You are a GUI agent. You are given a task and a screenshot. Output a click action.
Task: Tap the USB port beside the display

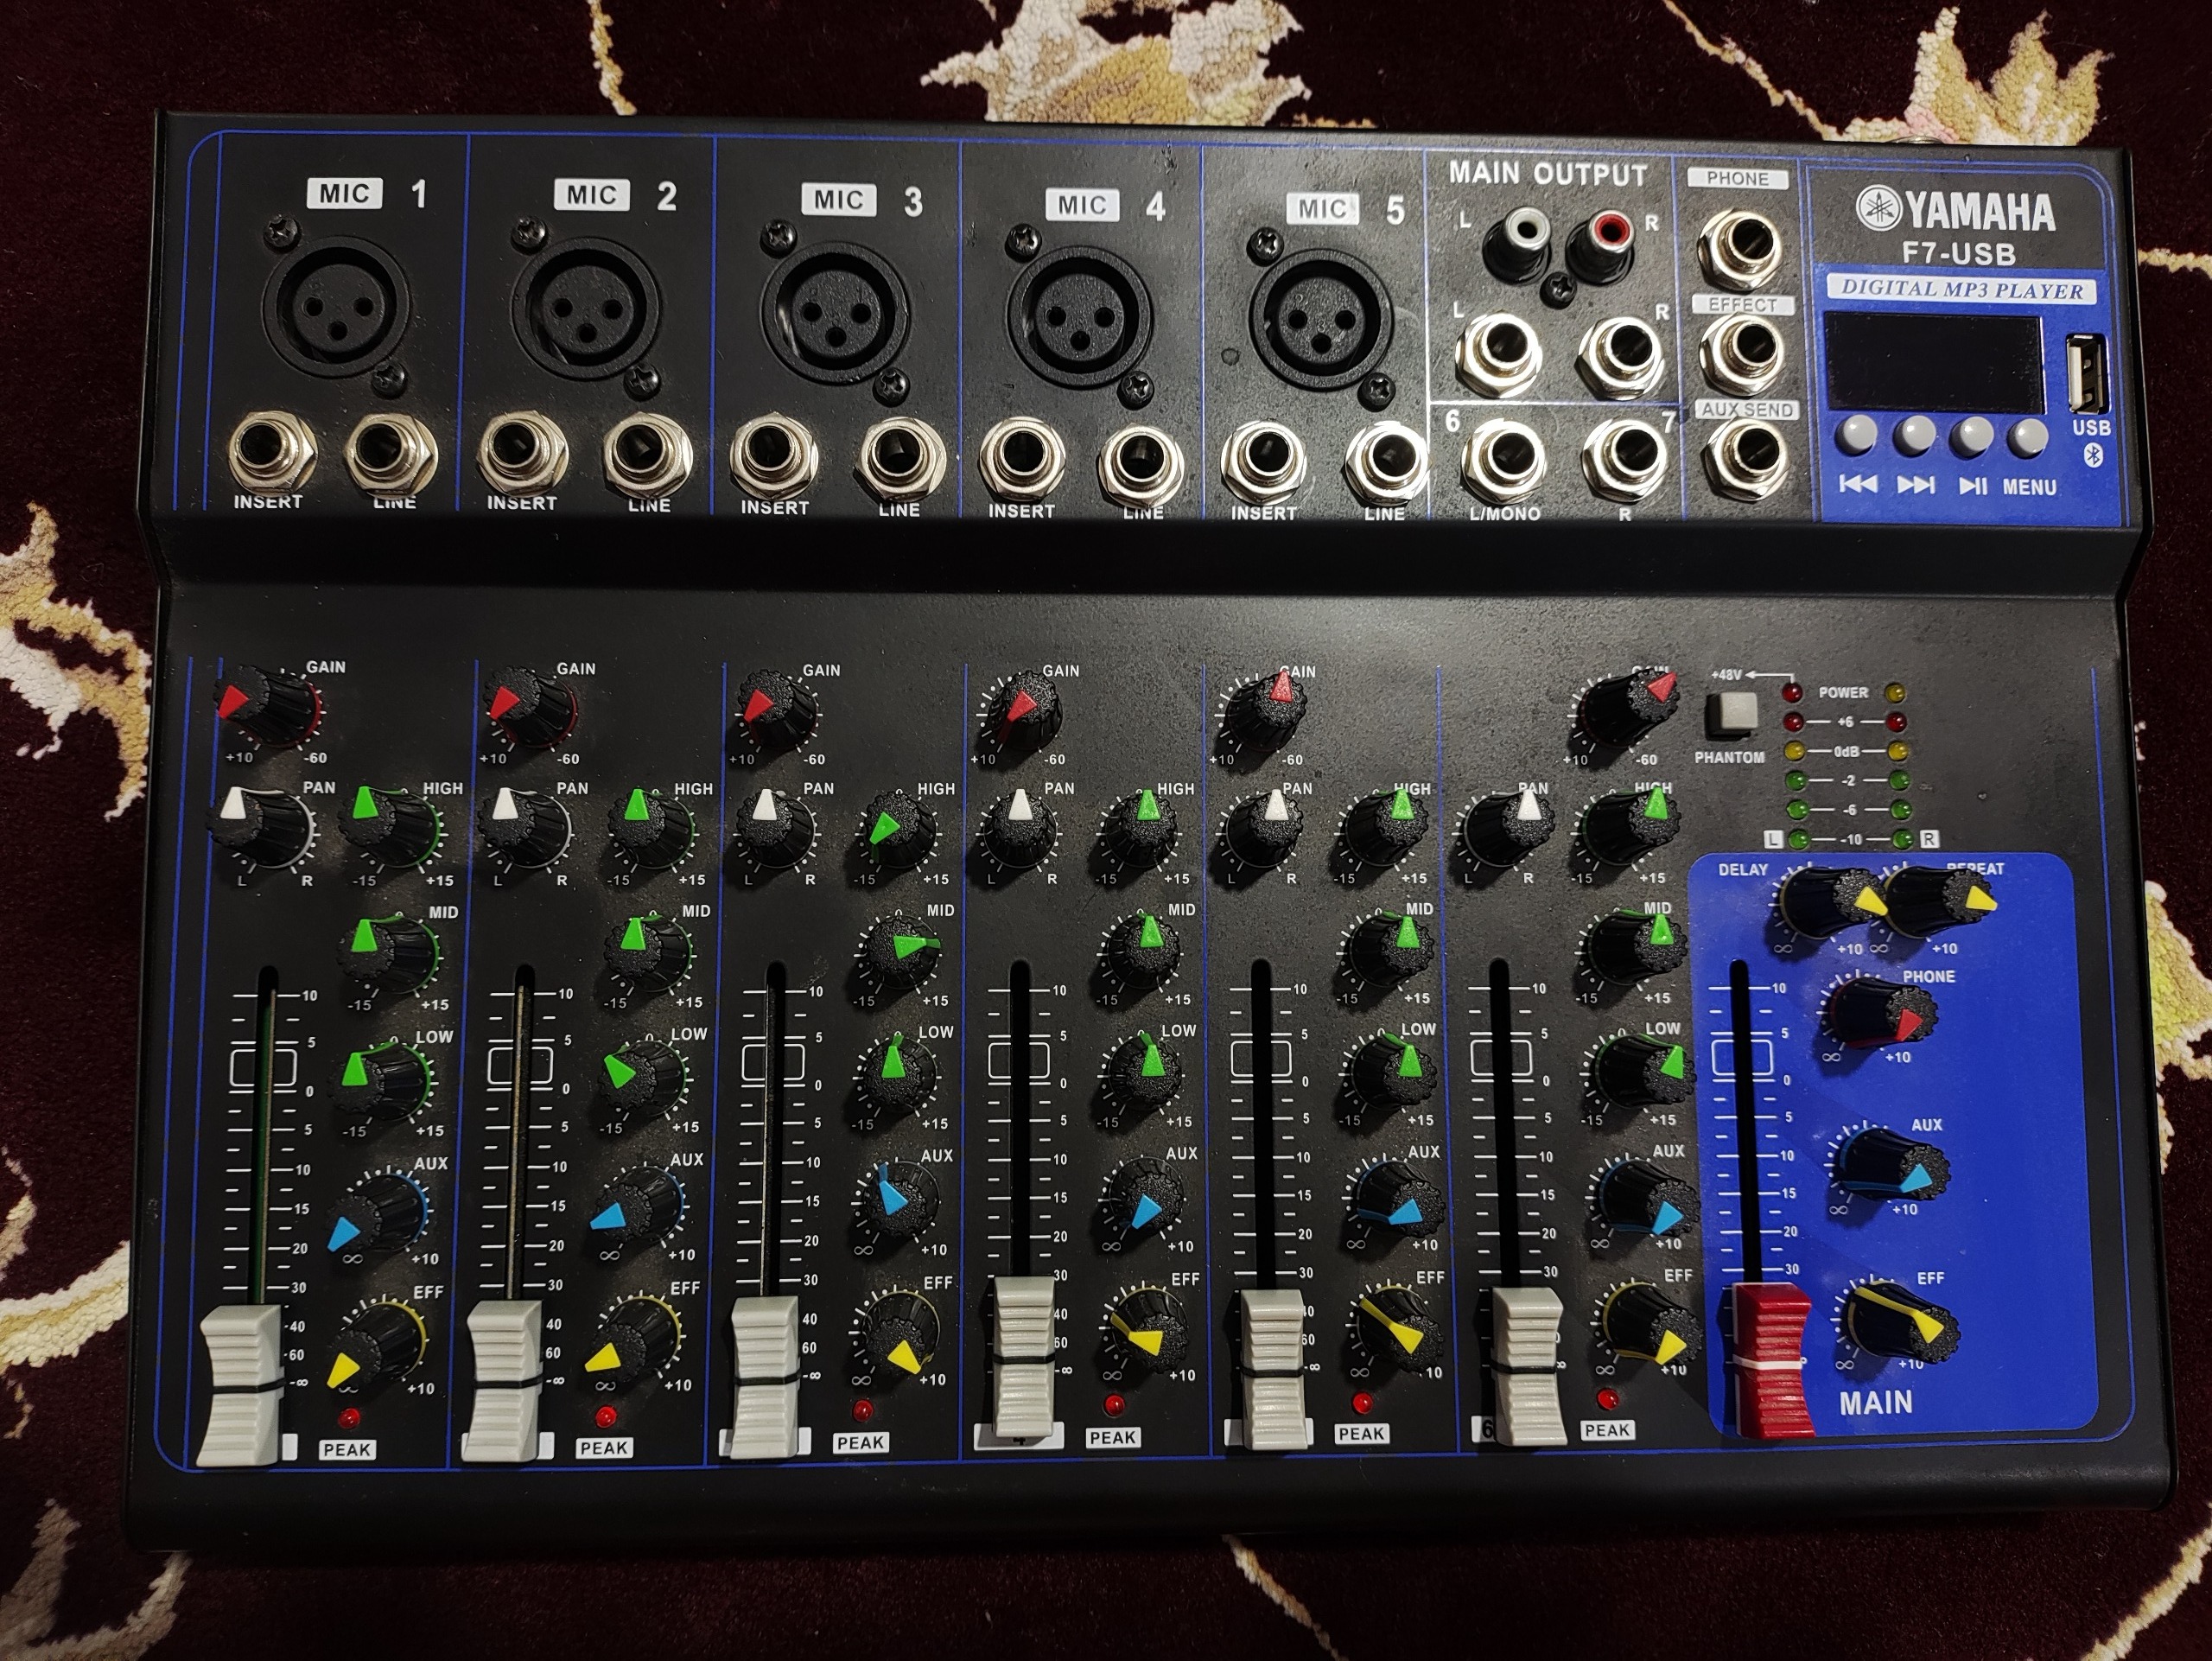[x=2087, y=374]
